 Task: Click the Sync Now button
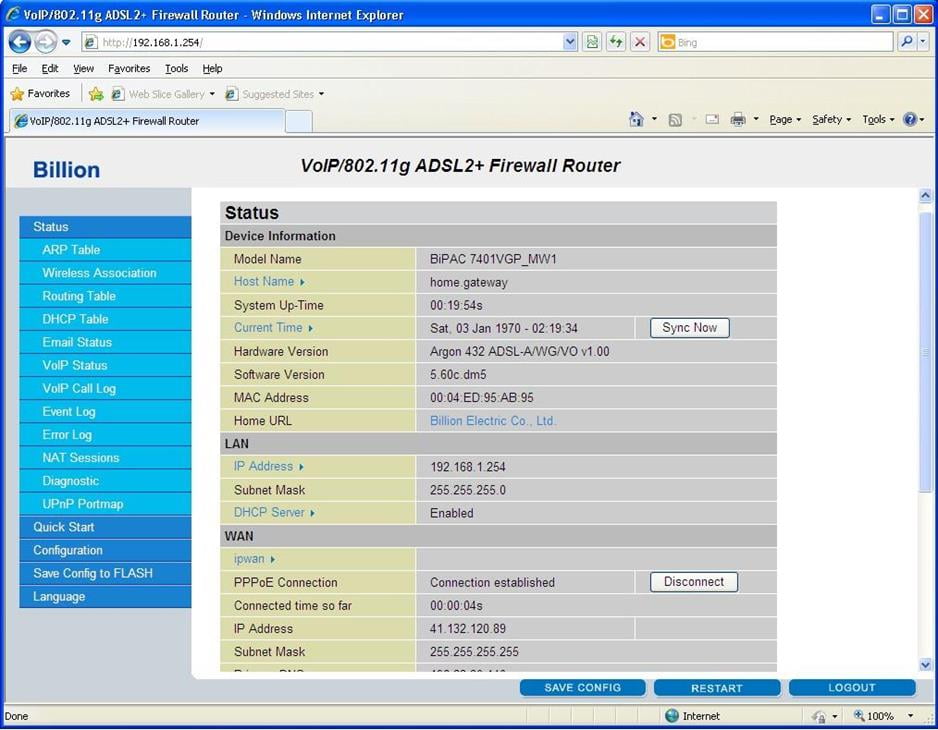pos(689,328)
